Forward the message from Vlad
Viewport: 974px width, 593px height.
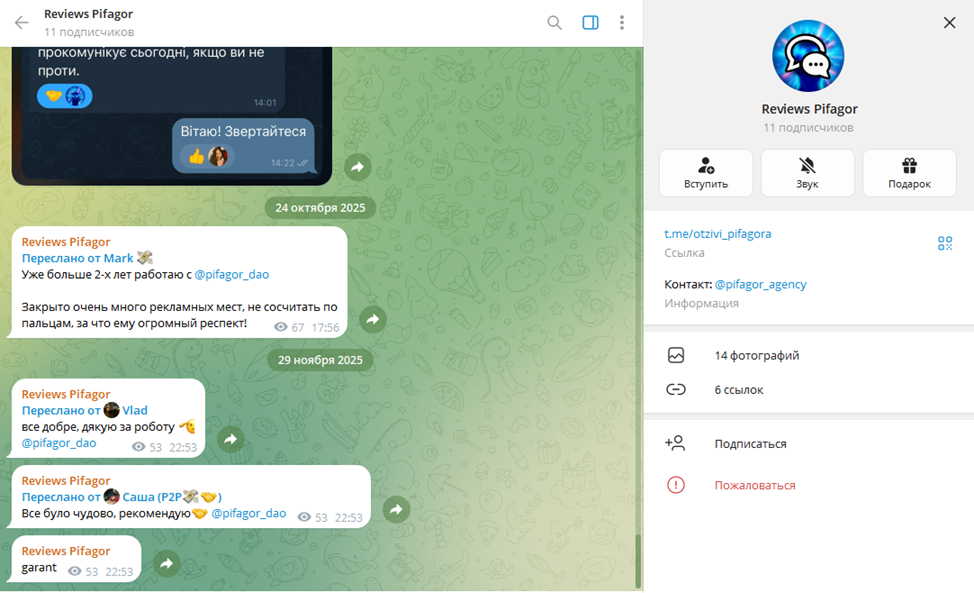tap(230, 439)
